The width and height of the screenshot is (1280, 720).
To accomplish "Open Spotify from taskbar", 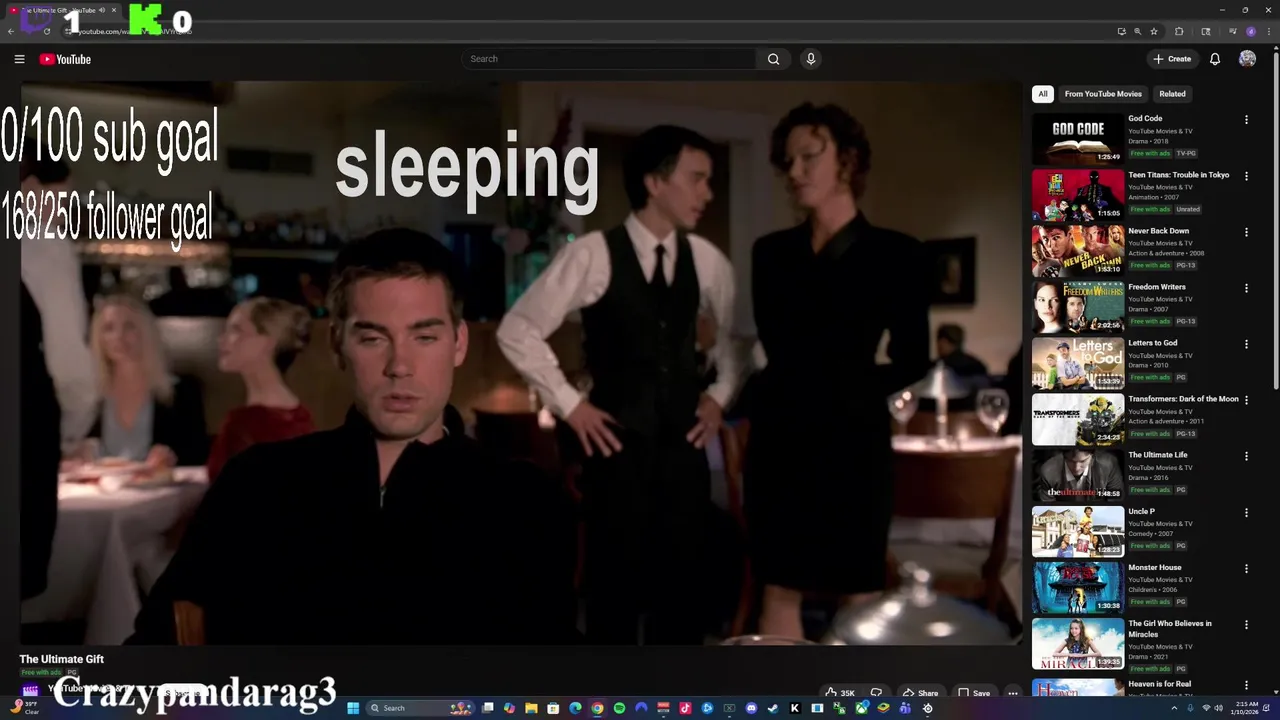I will [619, 708].
